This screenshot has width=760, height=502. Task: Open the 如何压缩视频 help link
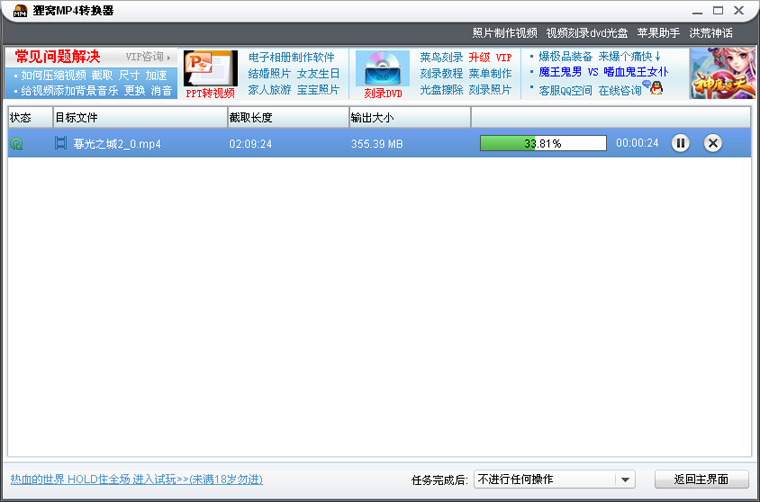(54, 76)
